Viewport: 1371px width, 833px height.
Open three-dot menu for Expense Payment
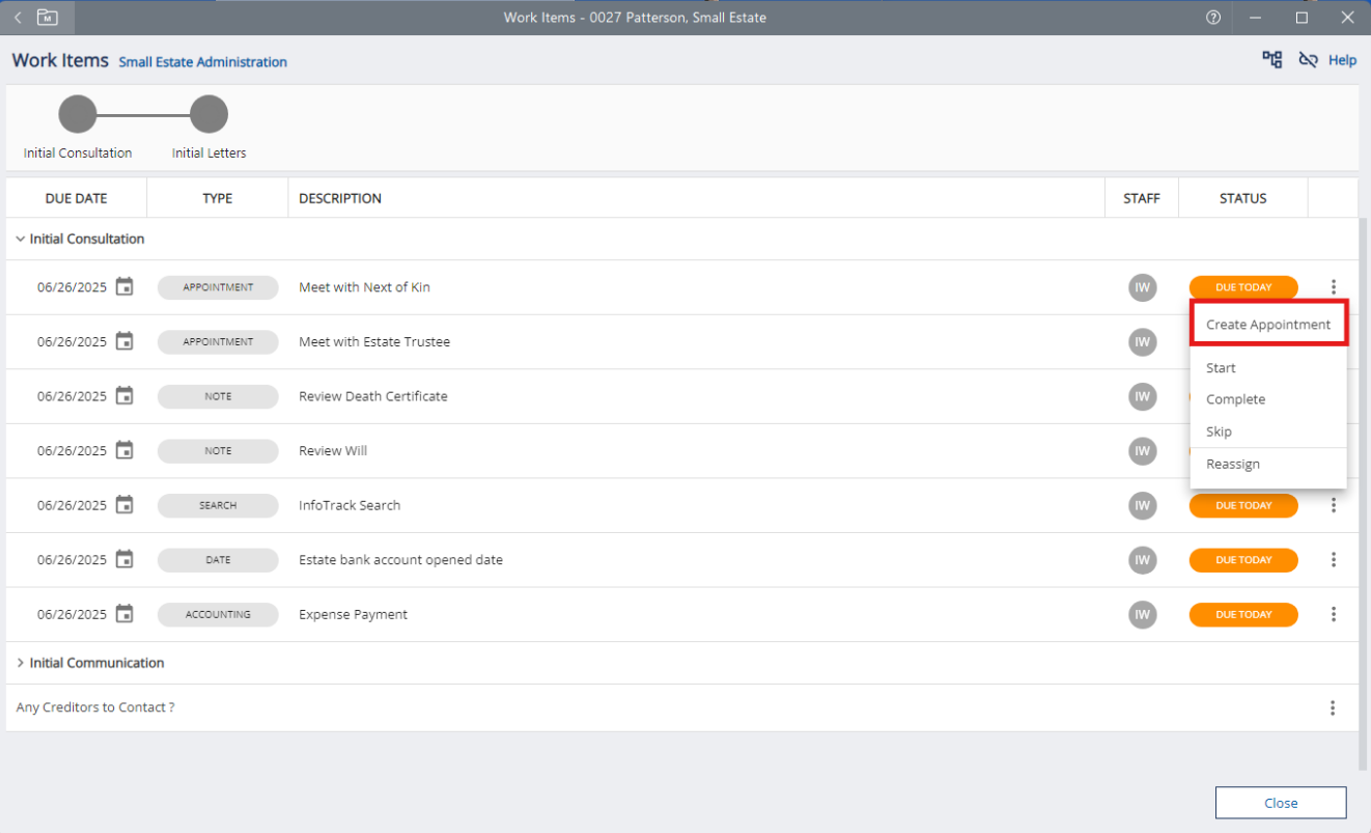click(1333, 614)
